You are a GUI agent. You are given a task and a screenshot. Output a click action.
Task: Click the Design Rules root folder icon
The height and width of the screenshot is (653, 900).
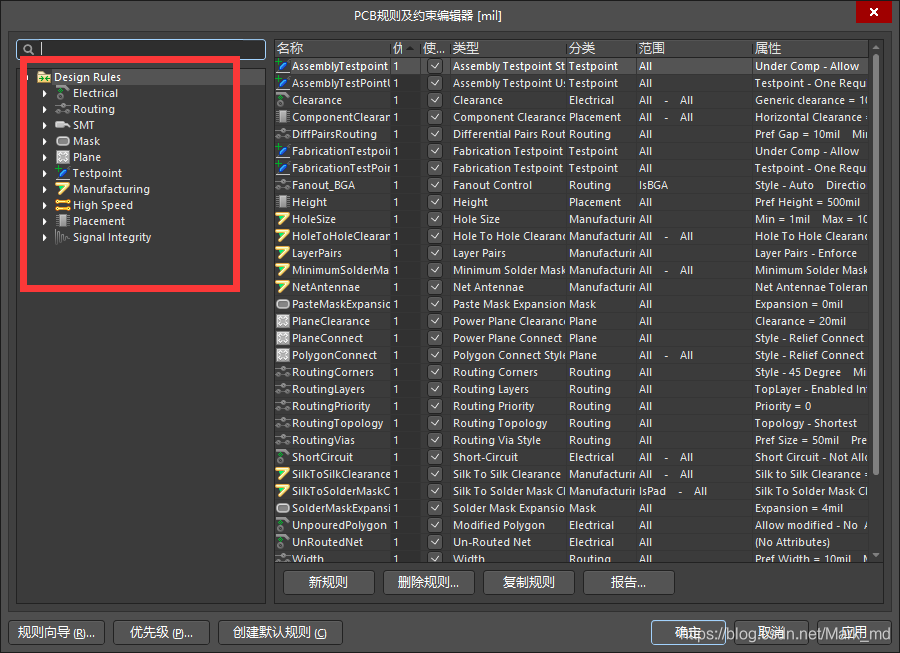pyautogui.click(x=44, y=77)
